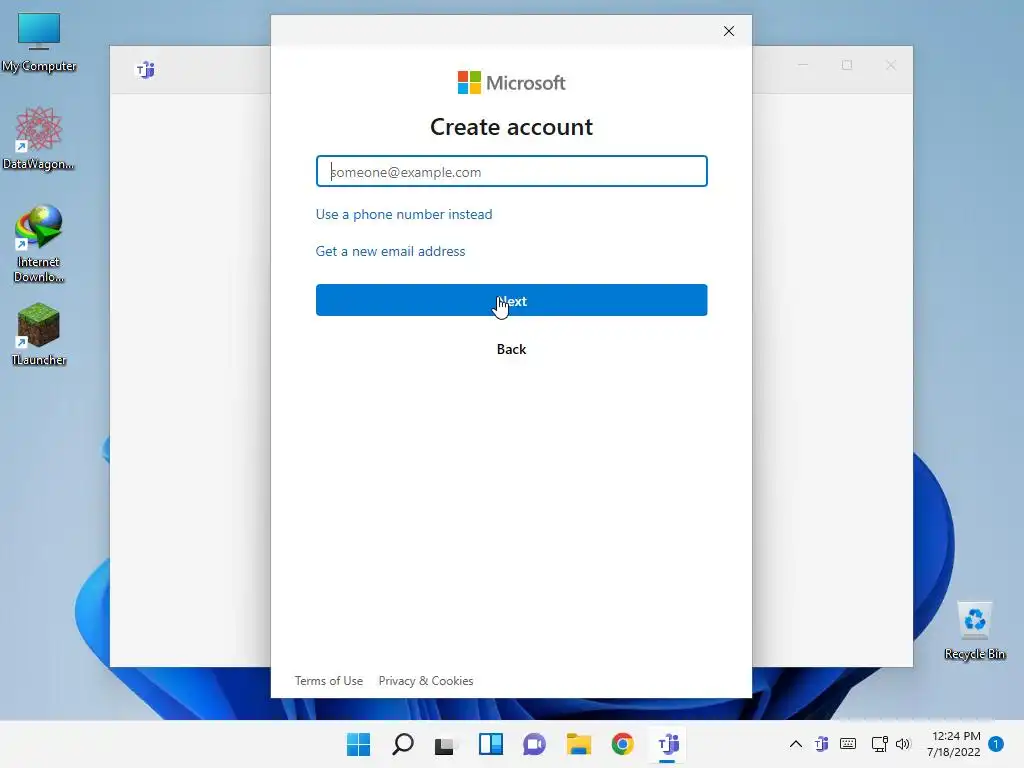Select Internet Download Manager desktop shortcut
Screen dimensions: 1024x768
[x=39, y=244]
